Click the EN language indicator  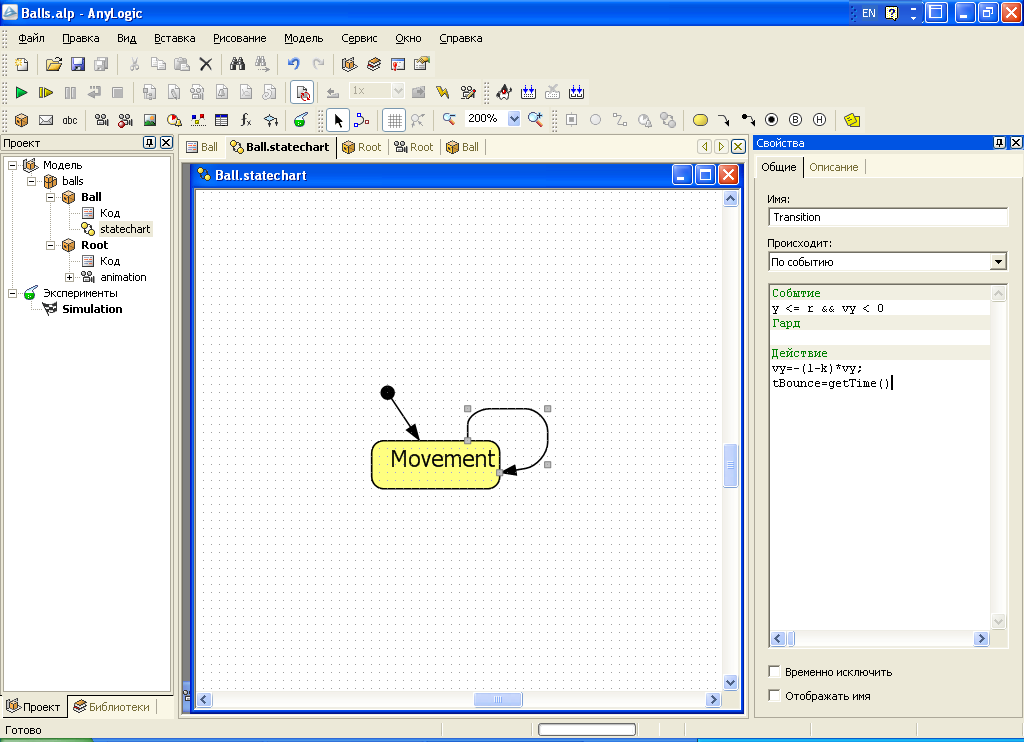coord(869,13)
